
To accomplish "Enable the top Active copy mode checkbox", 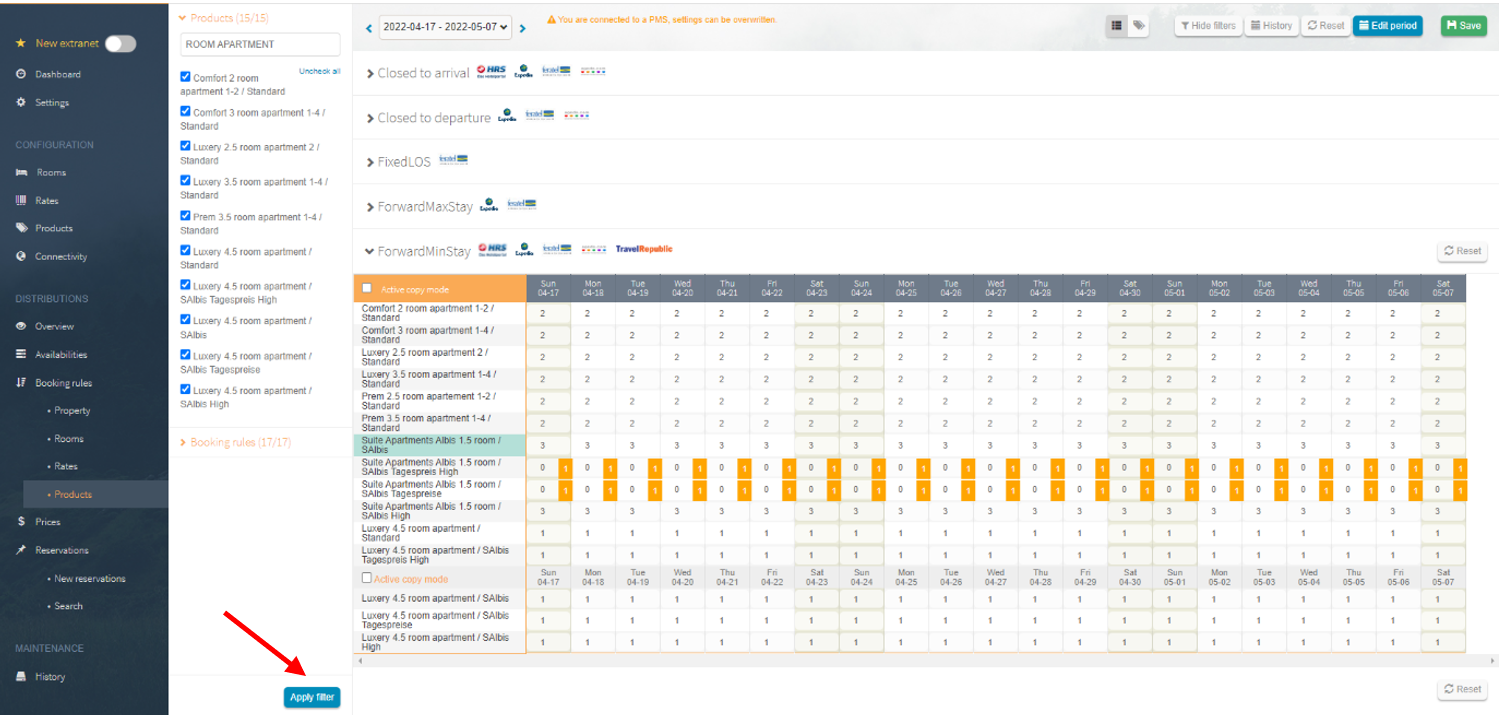I will tap(367, 288).
